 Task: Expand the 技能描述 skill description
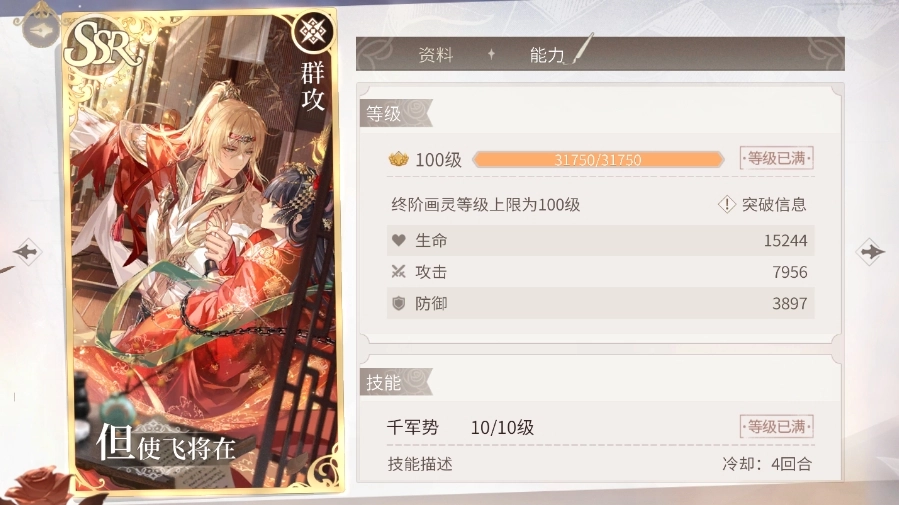420,464
